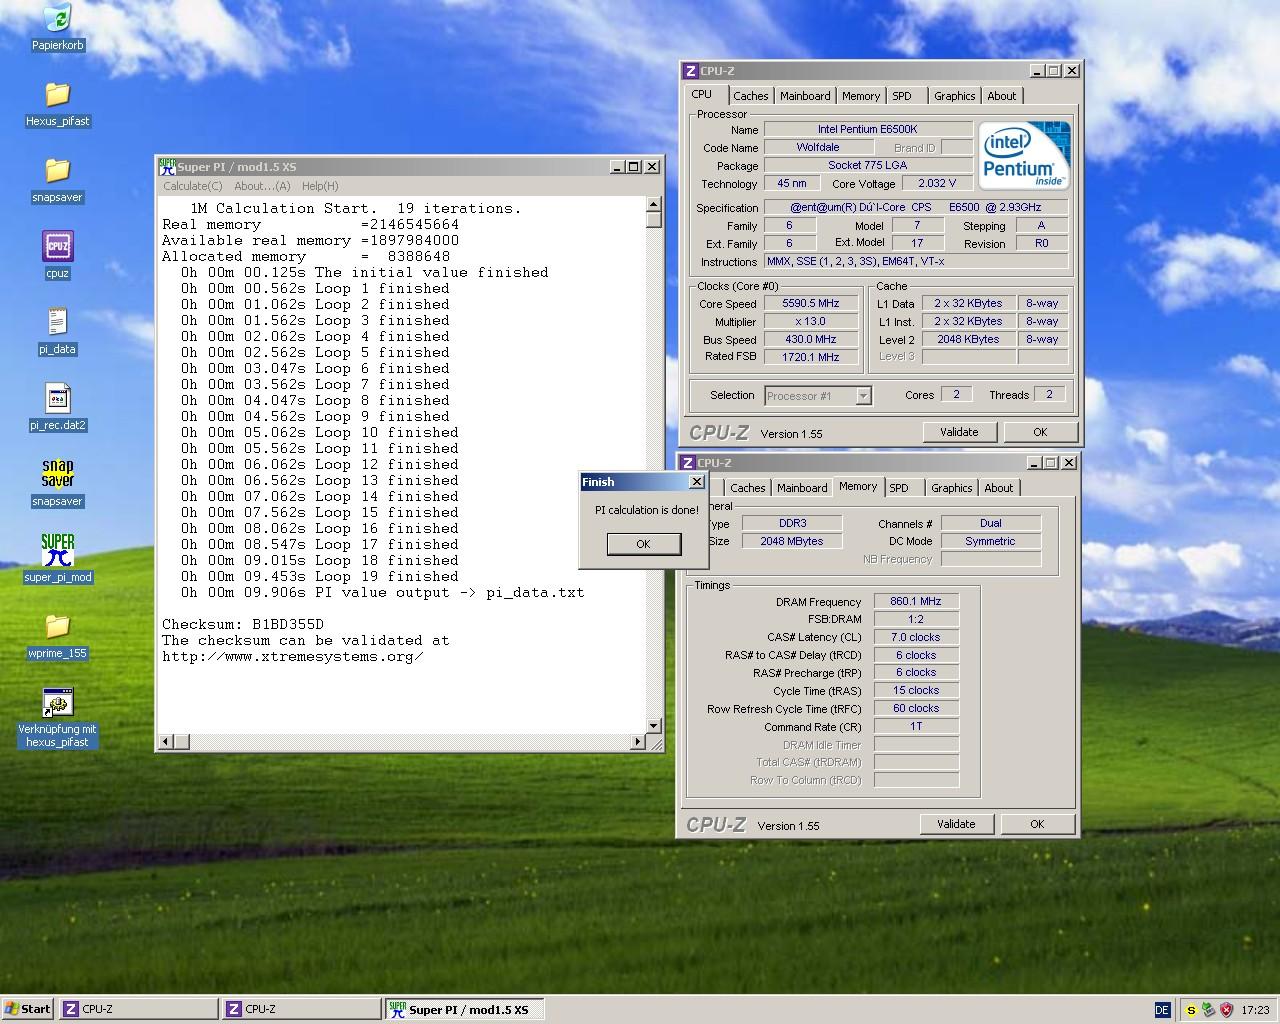Click Validate in upper CPU-Z window

959,432
